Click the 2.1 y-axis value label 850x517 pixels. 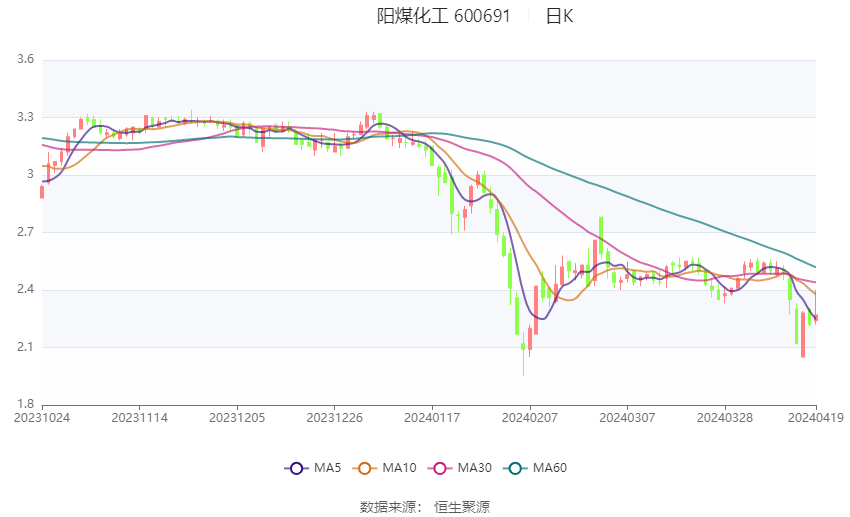(x=25, y=347)
